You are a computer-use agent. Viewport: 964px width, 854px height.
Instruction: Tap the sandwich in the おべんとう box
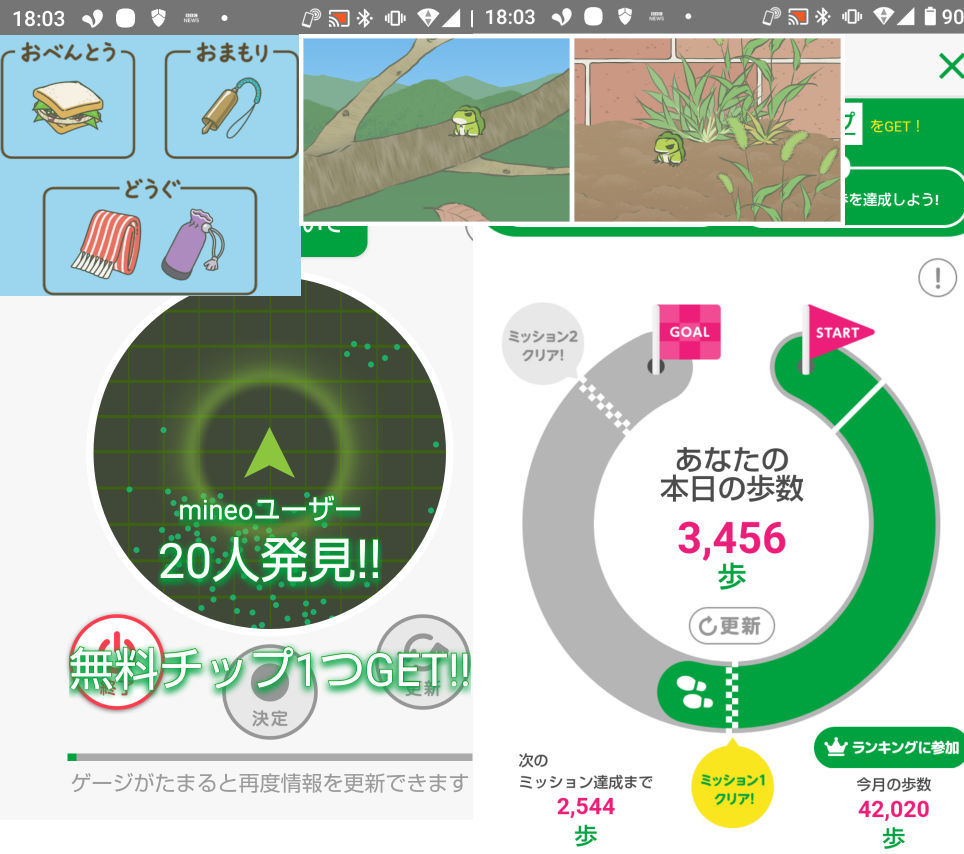pyautogui.click(x=67, y=108)
